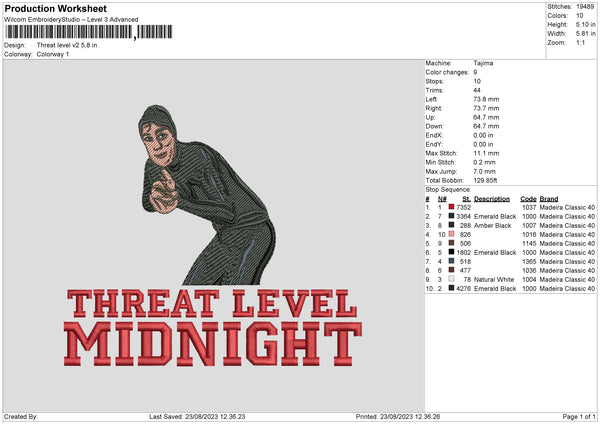Click the N# column header
This screenshot has height=424, width=600.
tap(442, 199)
